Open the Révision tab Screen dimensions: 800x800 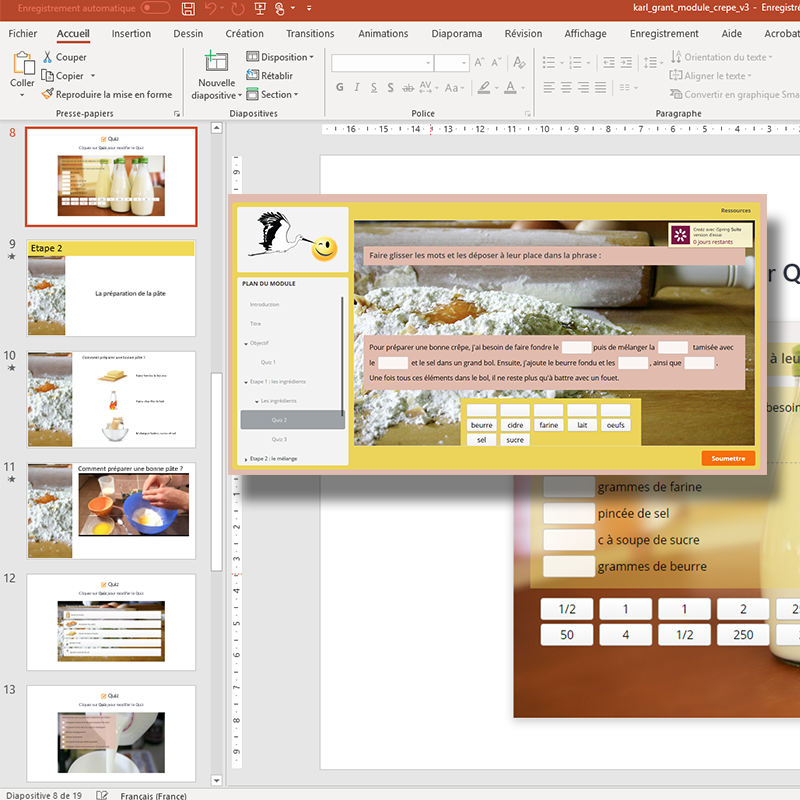(523, 34)
